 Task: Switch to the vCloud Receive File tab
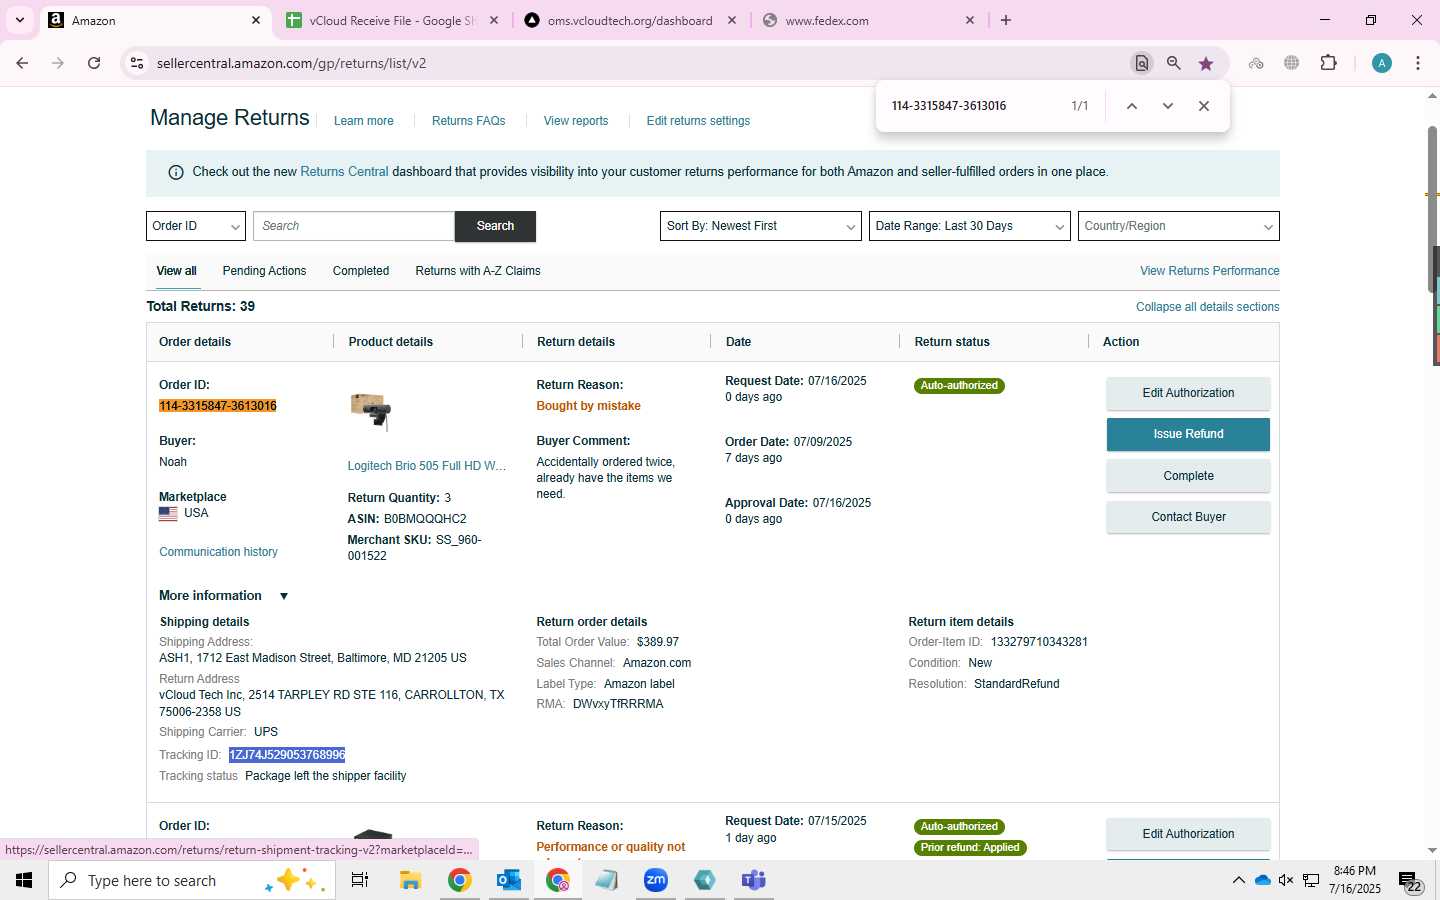pyautogui.click(x=393, y=20)
